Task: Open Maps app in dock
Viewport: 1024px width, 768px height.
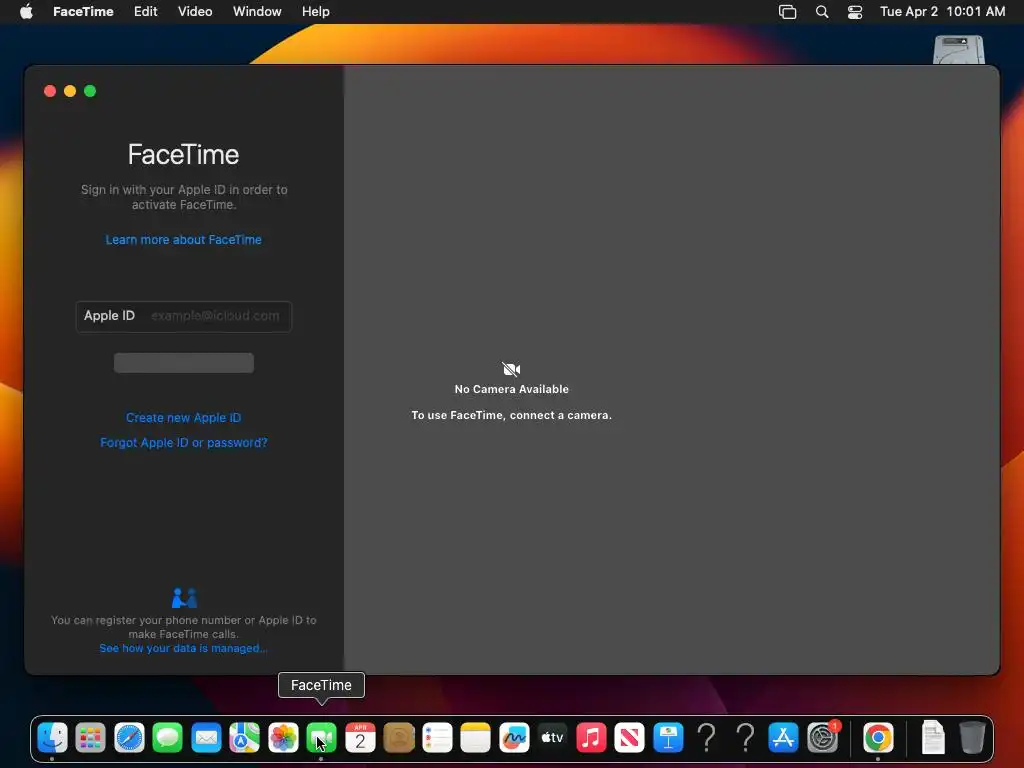Action: click(245, 738)
